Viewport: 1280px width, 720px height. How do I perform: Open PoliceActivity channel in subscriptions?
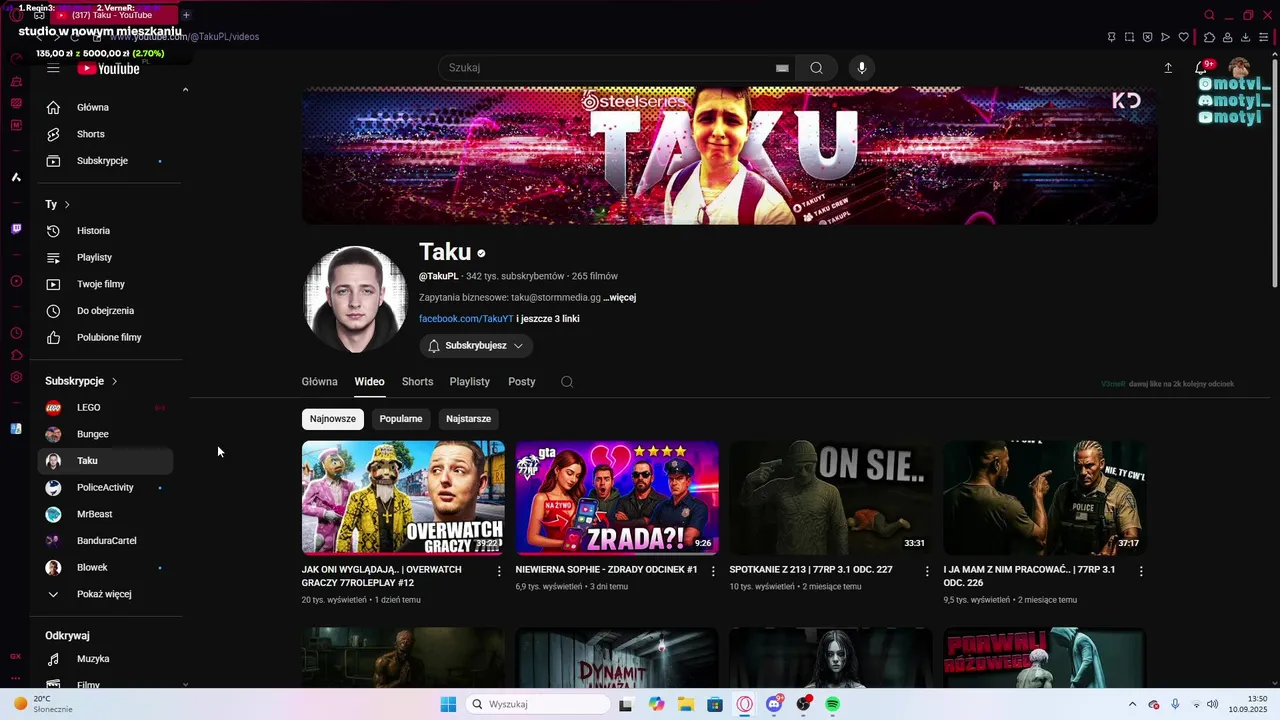[105, 488]
